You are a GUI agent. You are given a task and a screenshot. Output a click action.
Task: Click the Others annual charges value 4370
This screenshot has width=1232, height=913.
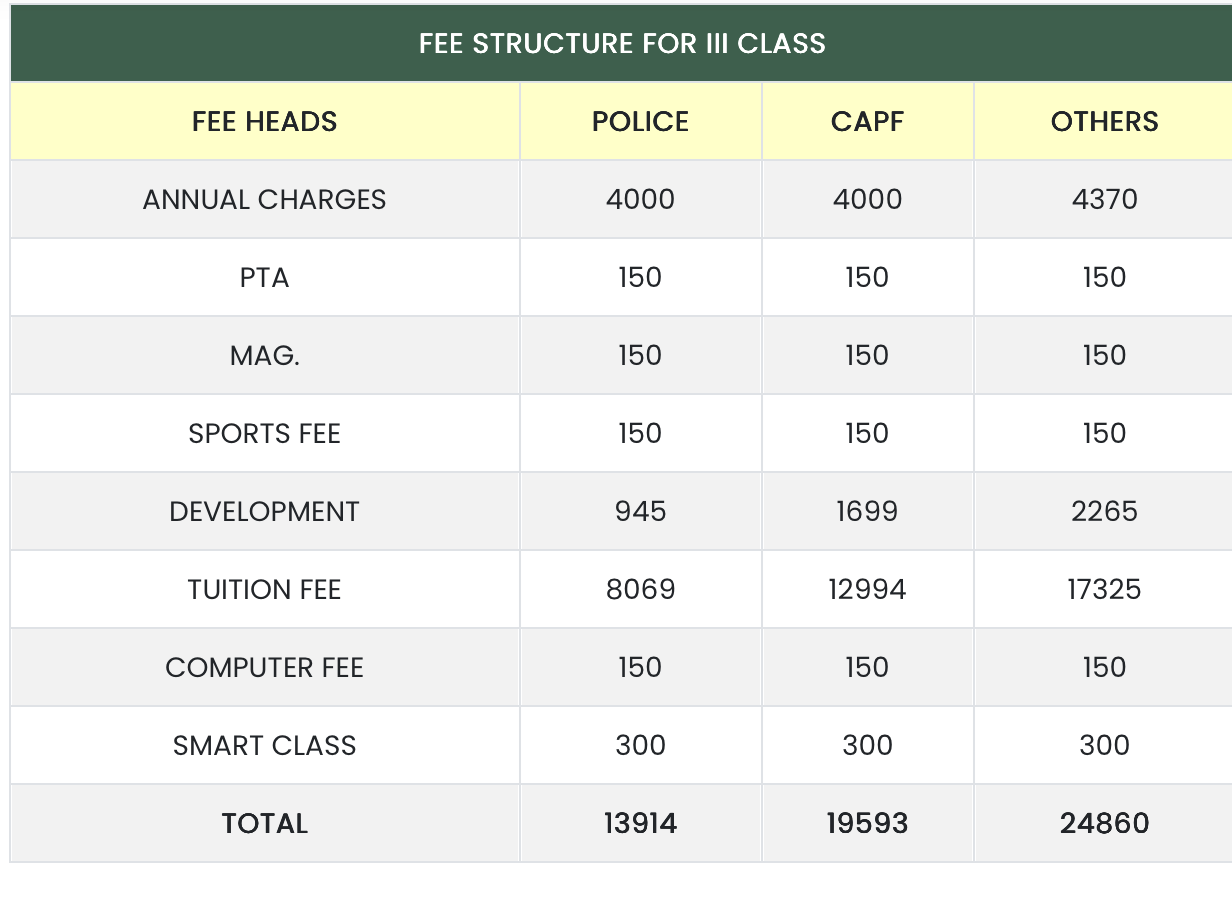(1104, 200)
